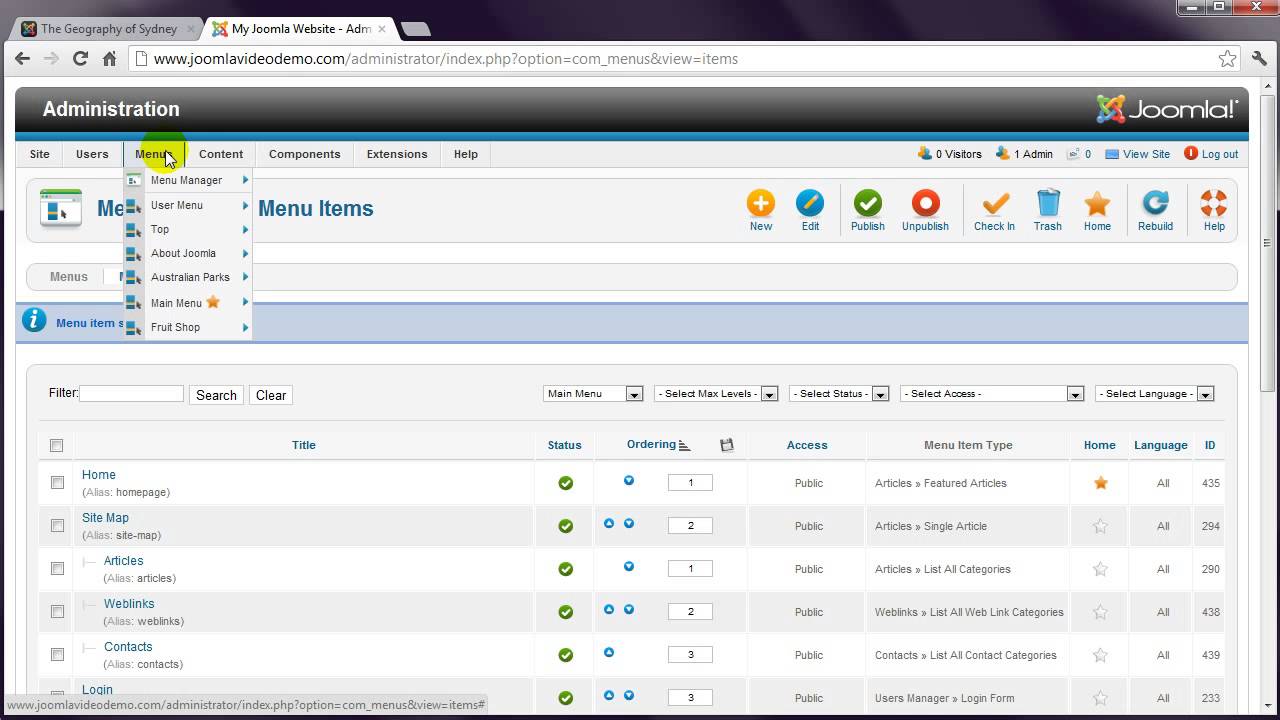This screenshot has width=1280, height=720.
Task: Toggle the select-all checkbox in header
Action: (56, 445)
